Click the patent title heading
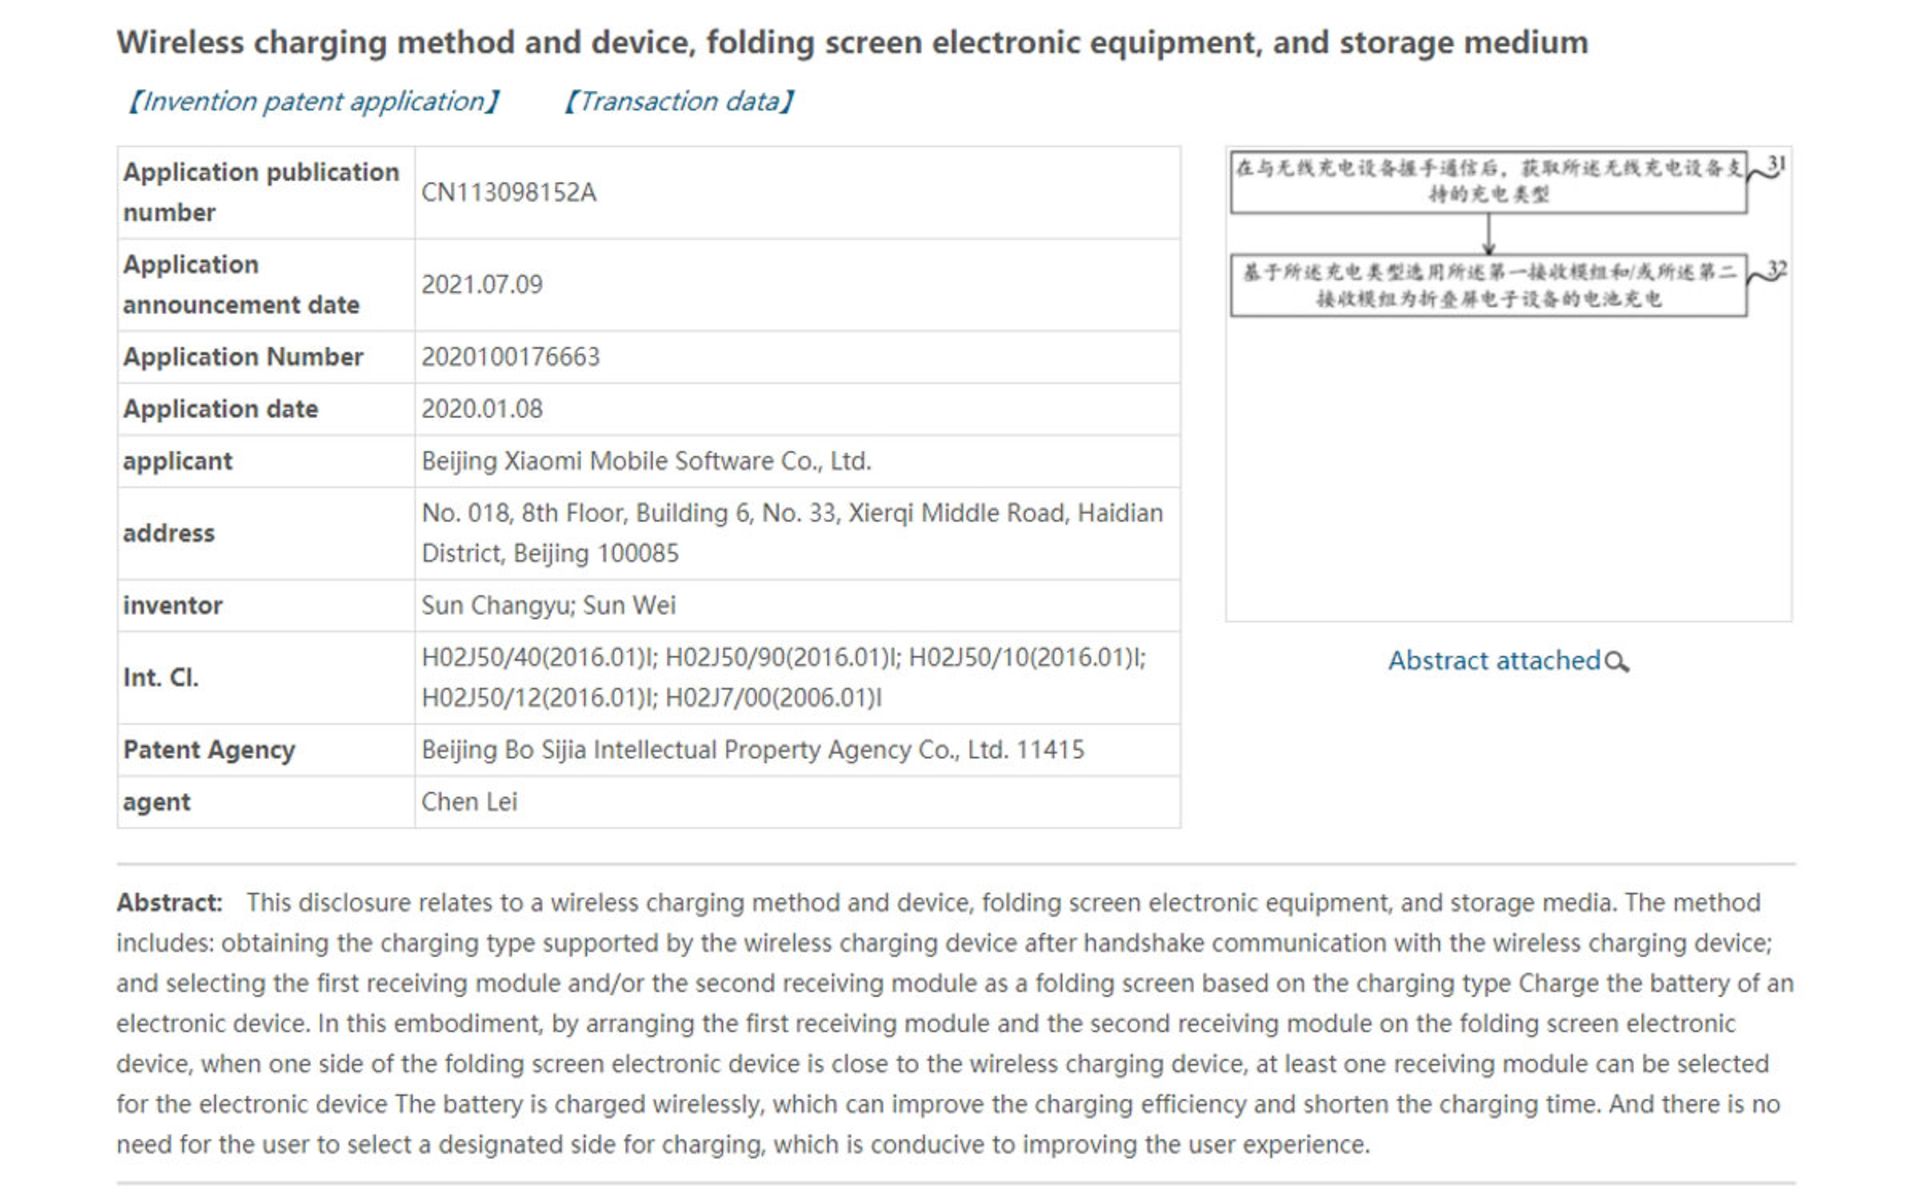The image size is (1920, 1200). tap(852, 43)
